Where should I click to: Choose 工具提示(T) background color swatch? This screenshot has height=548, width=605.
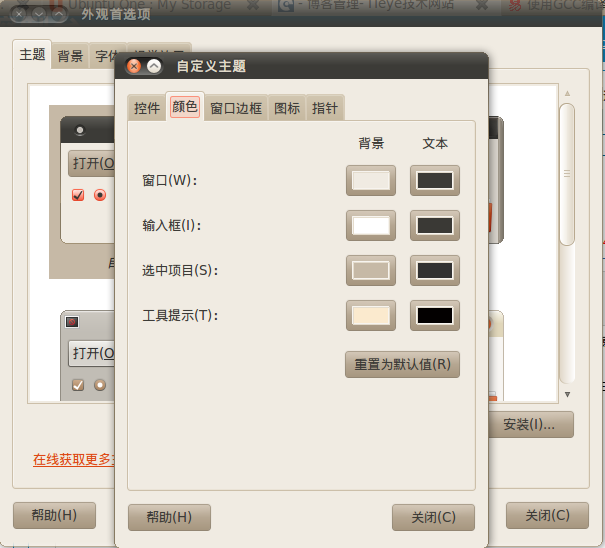[371, 315]
